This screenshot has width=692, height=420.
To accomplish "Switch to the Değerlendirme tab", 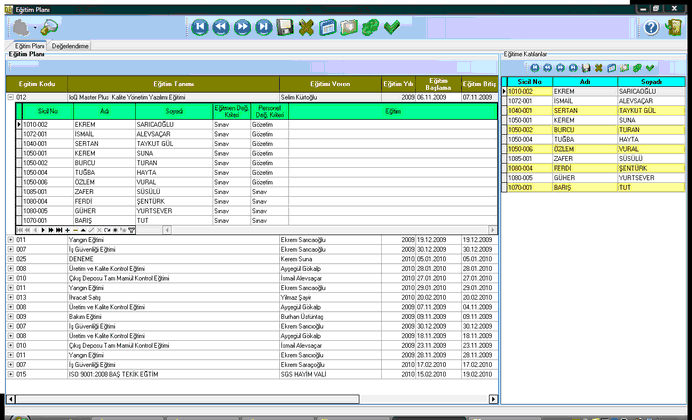I will point(70,46).
